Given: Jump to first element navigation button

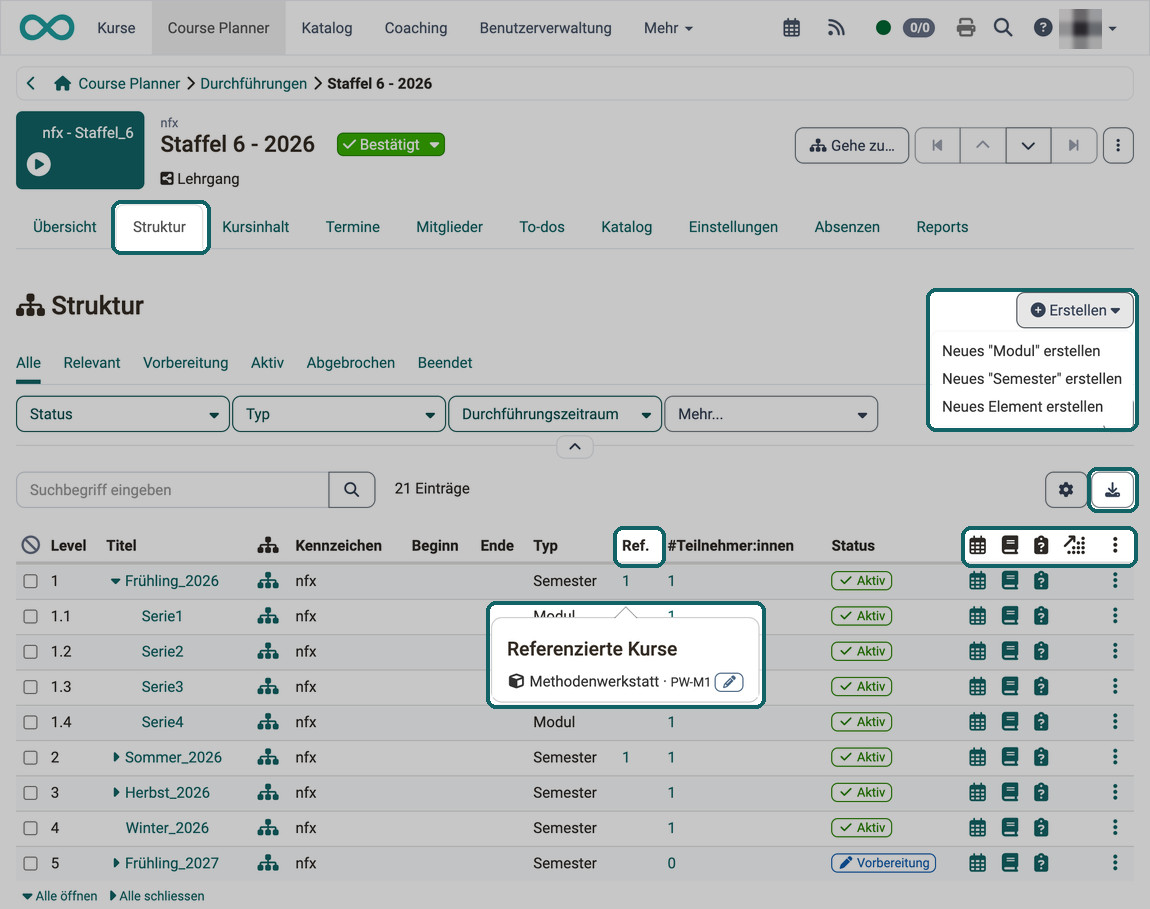Looking at the screenshot, I should (937, 145).
